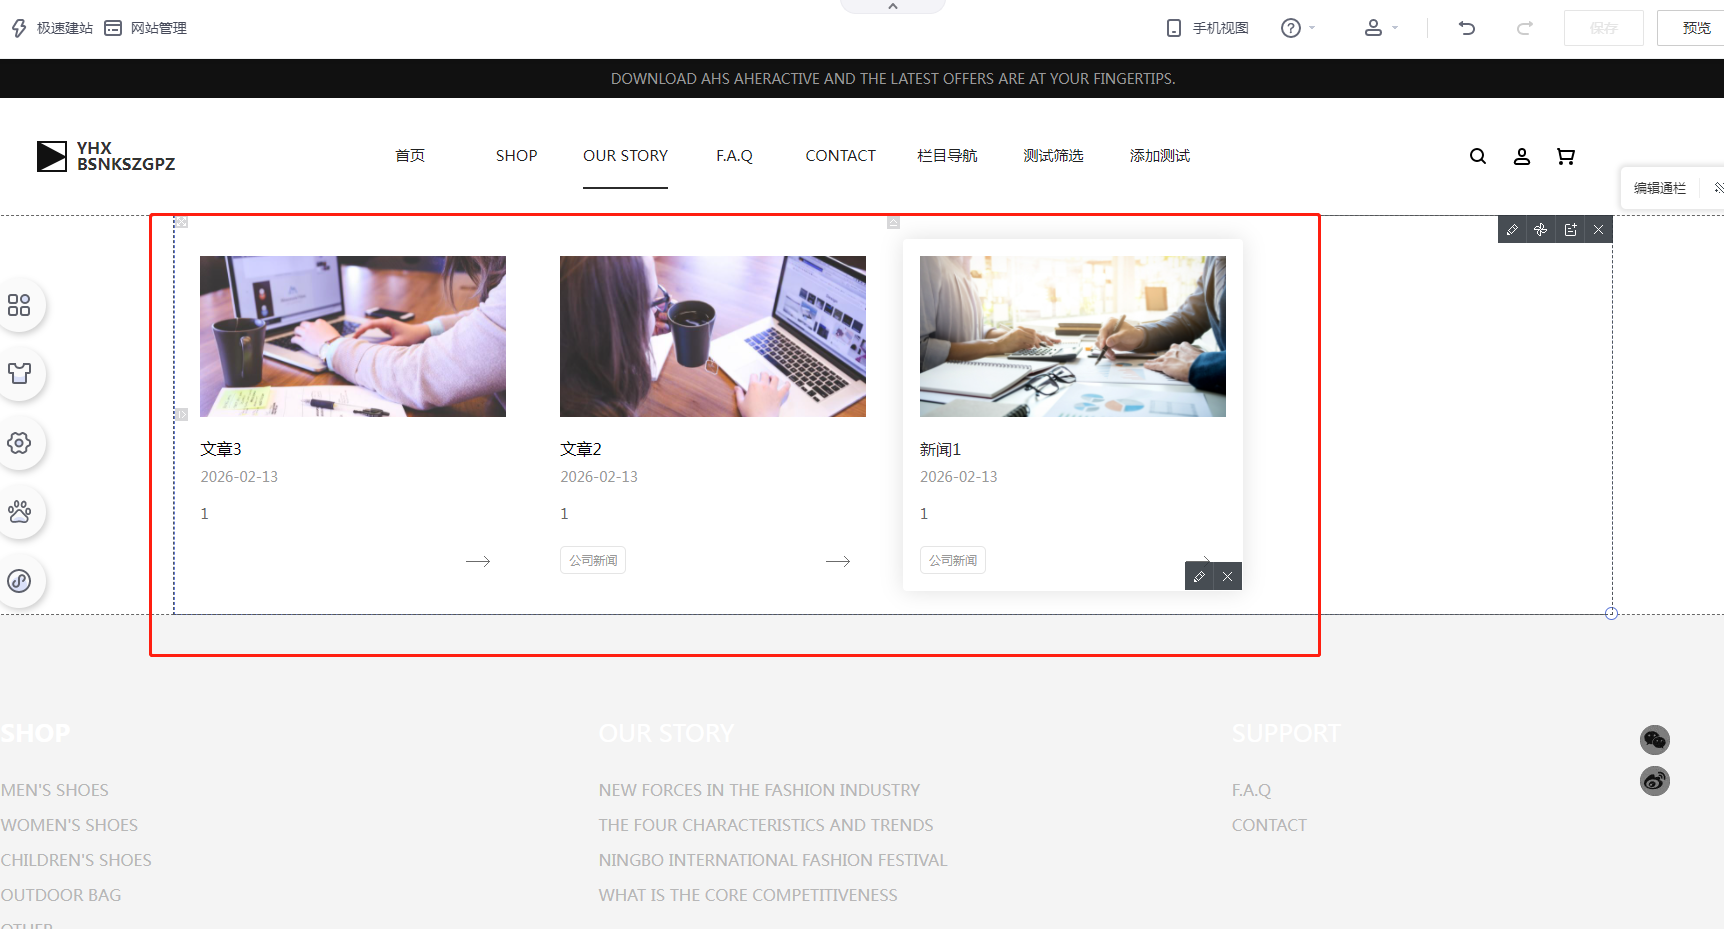This screenshot has width=1724, height=929.
Task: Click the YHX BSNKSZGPZ site logo
Action: [106, 156]
